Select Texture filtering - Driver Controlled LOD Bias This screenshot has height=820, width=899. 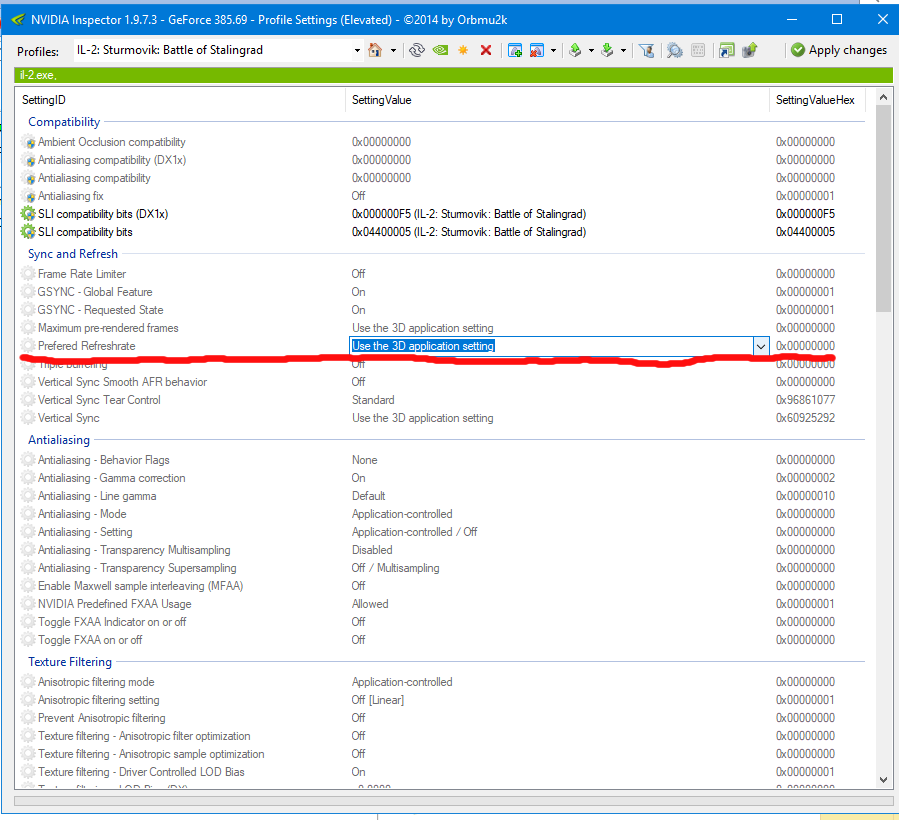(x=440, y=772)
